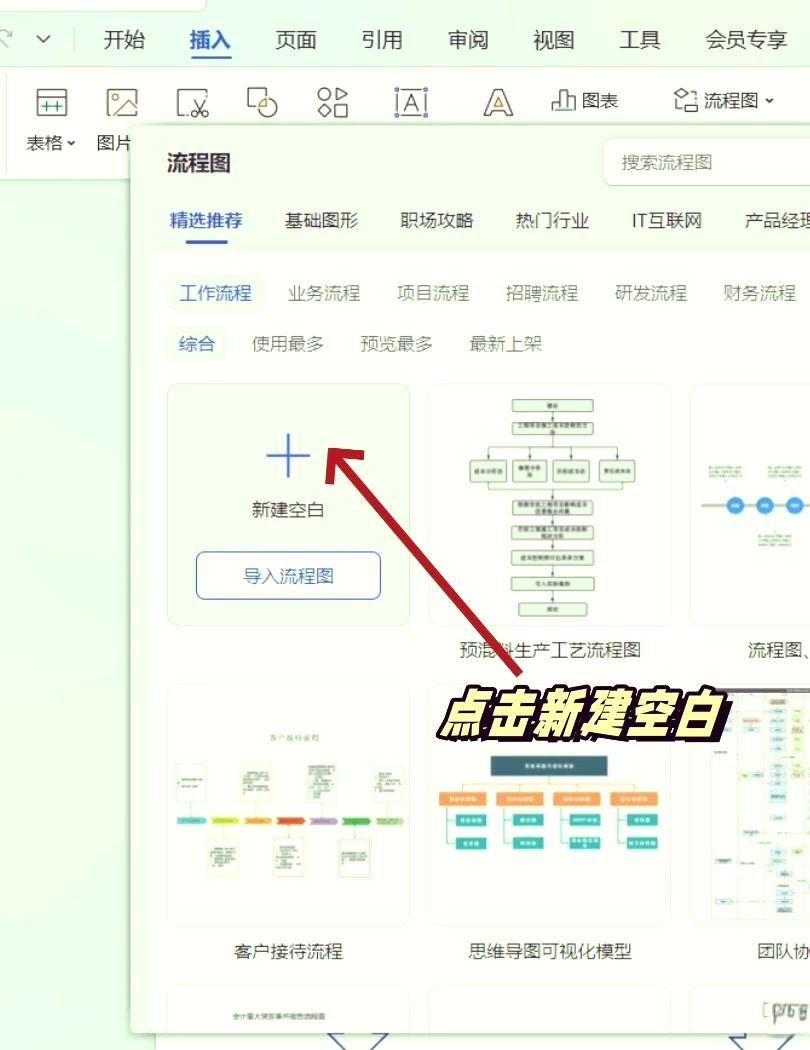
Task: Sort by 最新上架
Action: [505, 344]
